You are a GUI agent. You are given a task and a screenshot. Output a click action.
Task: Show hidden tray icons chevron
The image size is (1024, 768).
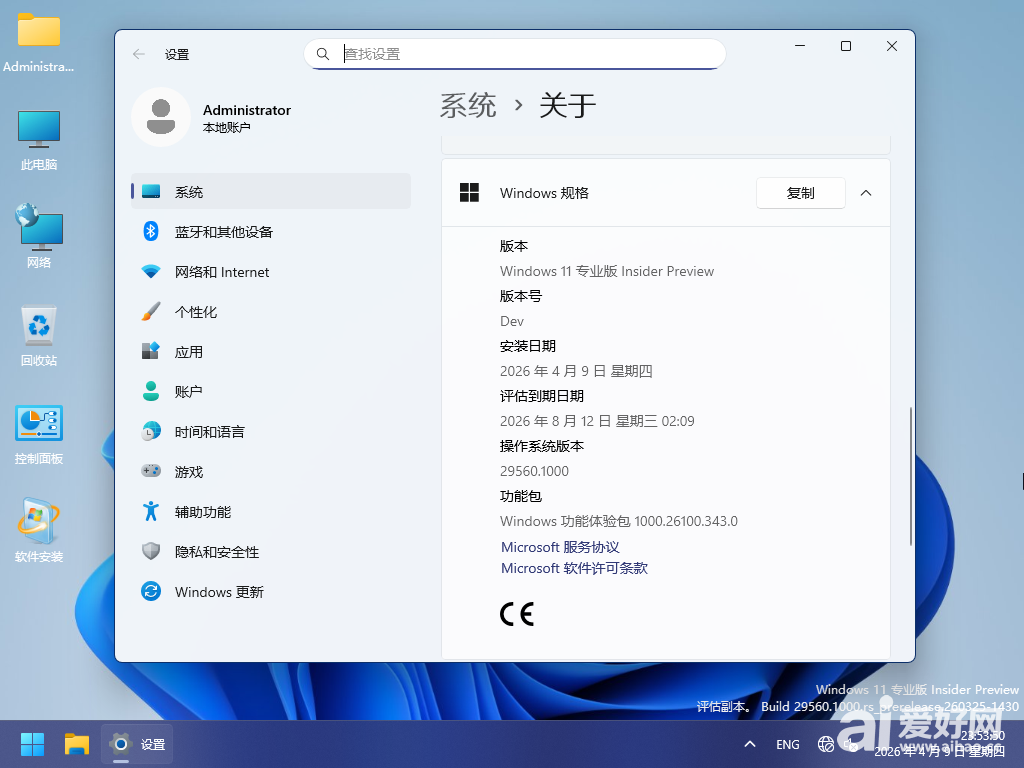tap(750, 744)
